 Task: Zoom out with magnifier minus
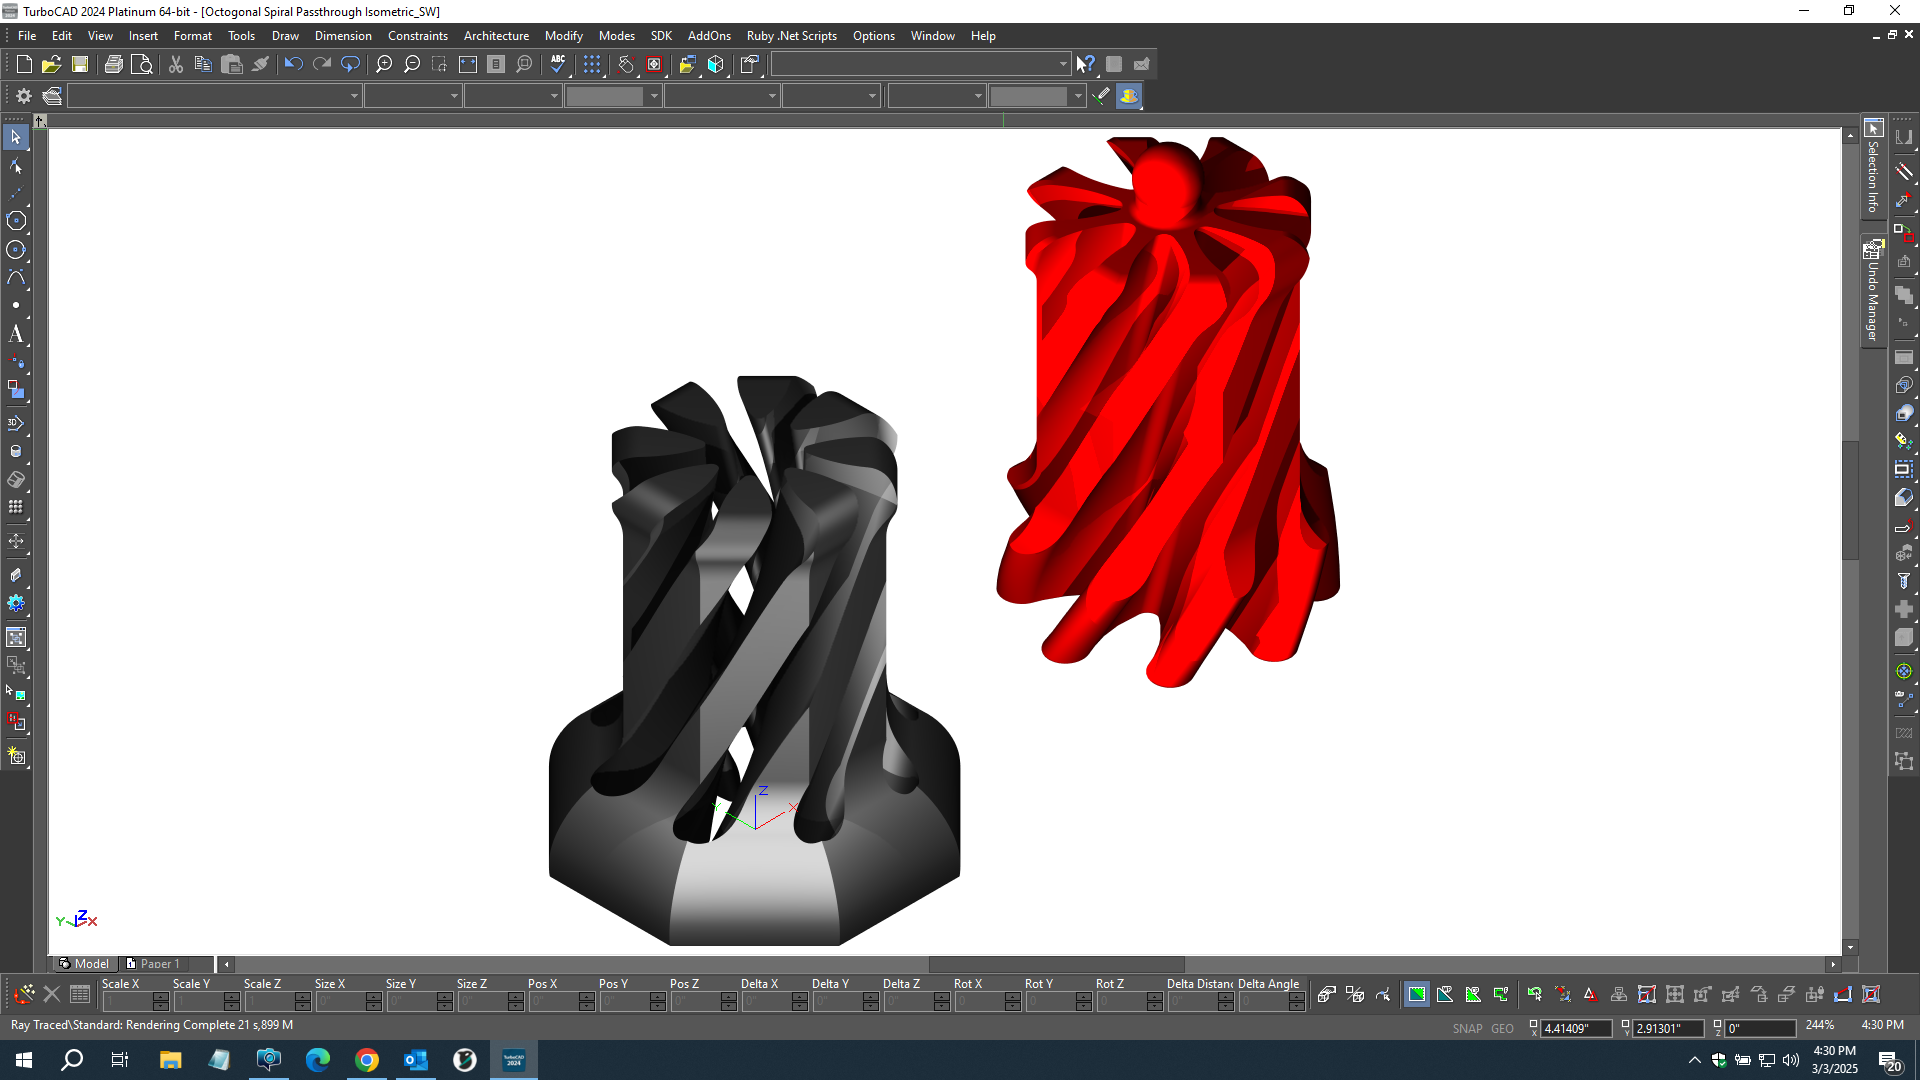coord(412,64)
